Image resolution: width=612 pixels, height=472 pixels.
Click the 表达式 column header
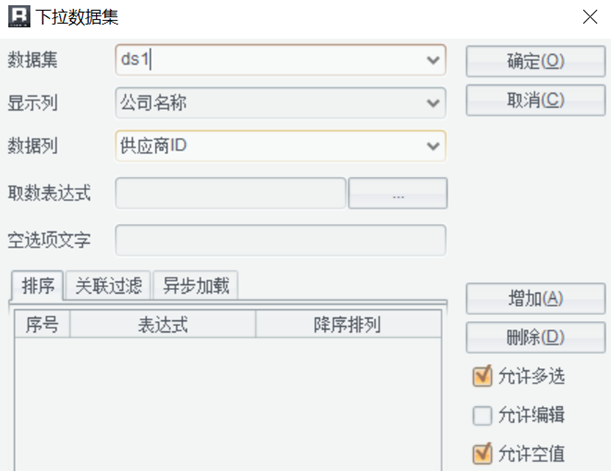tap(163, 324)
